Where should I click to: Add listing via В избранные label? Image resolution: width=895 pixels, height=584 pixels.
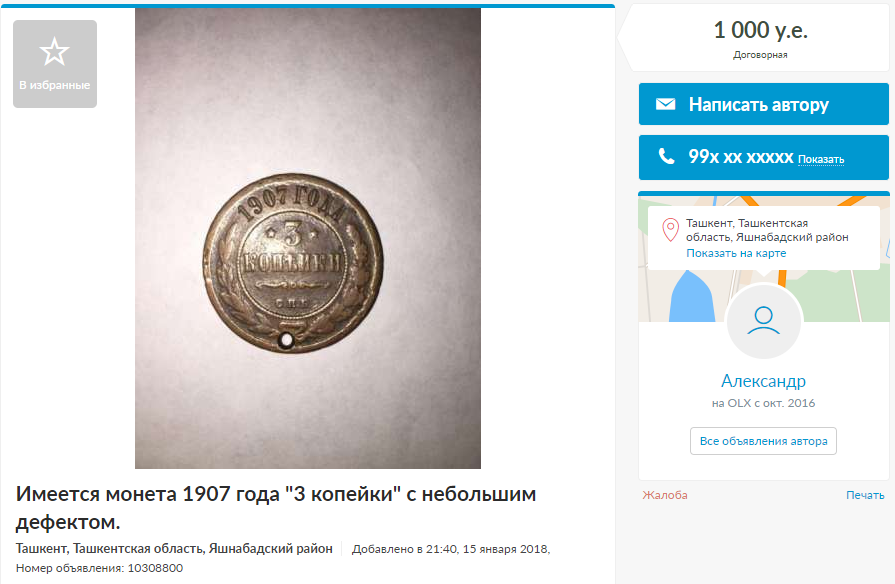tap(55, 85)
